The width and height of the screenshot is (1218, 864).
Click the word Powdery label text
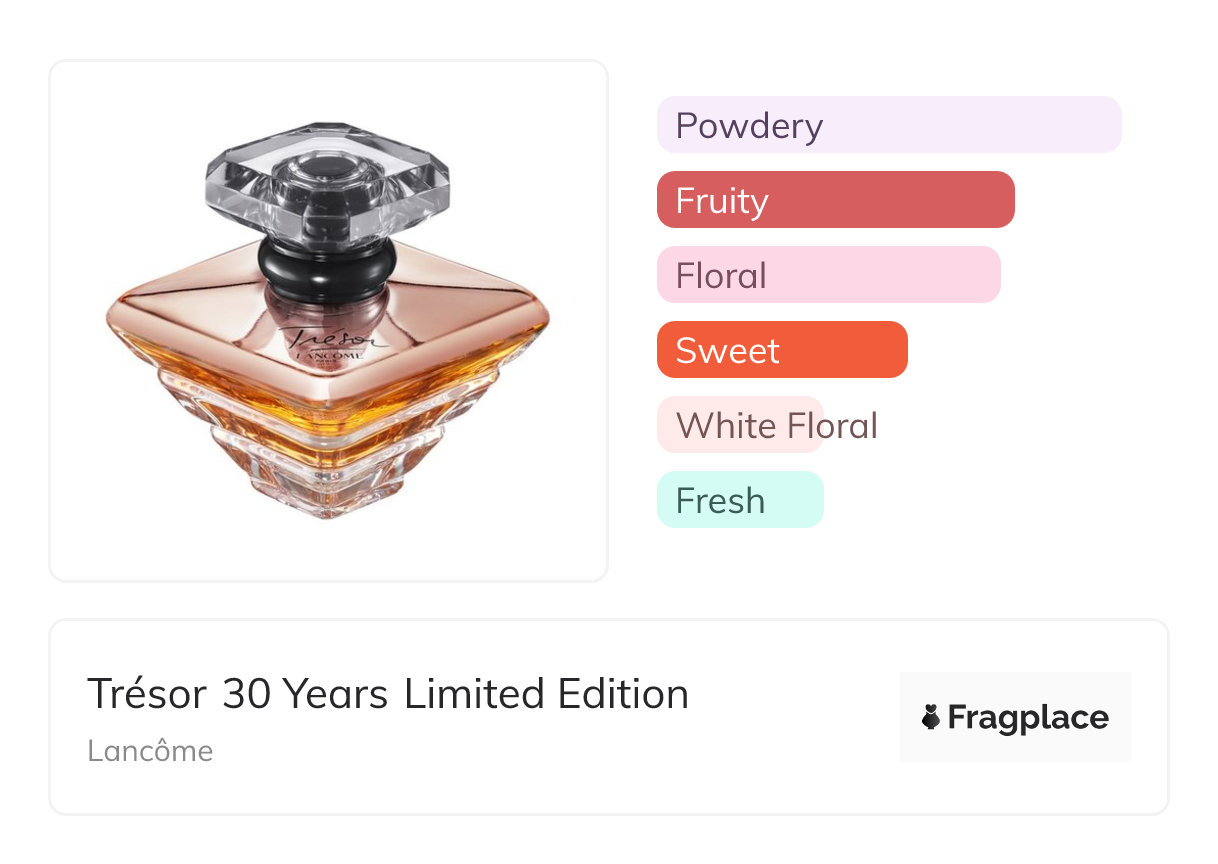[x=749, y=126]
